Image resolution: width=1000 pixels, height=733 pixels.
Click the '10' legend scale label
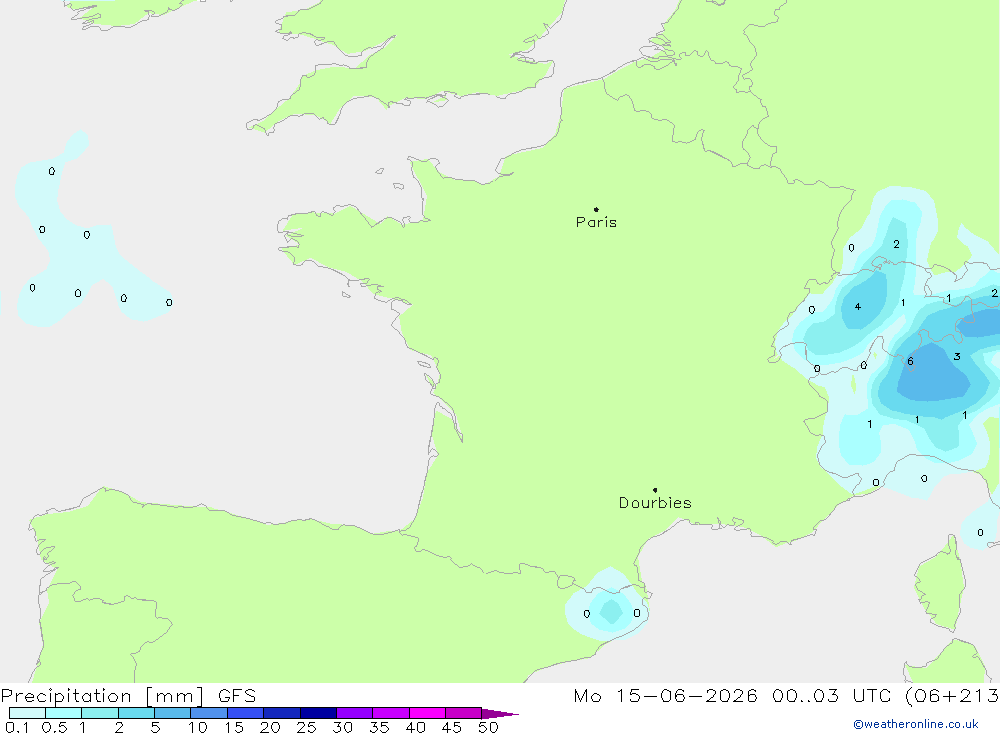click(x=198, y=727)
